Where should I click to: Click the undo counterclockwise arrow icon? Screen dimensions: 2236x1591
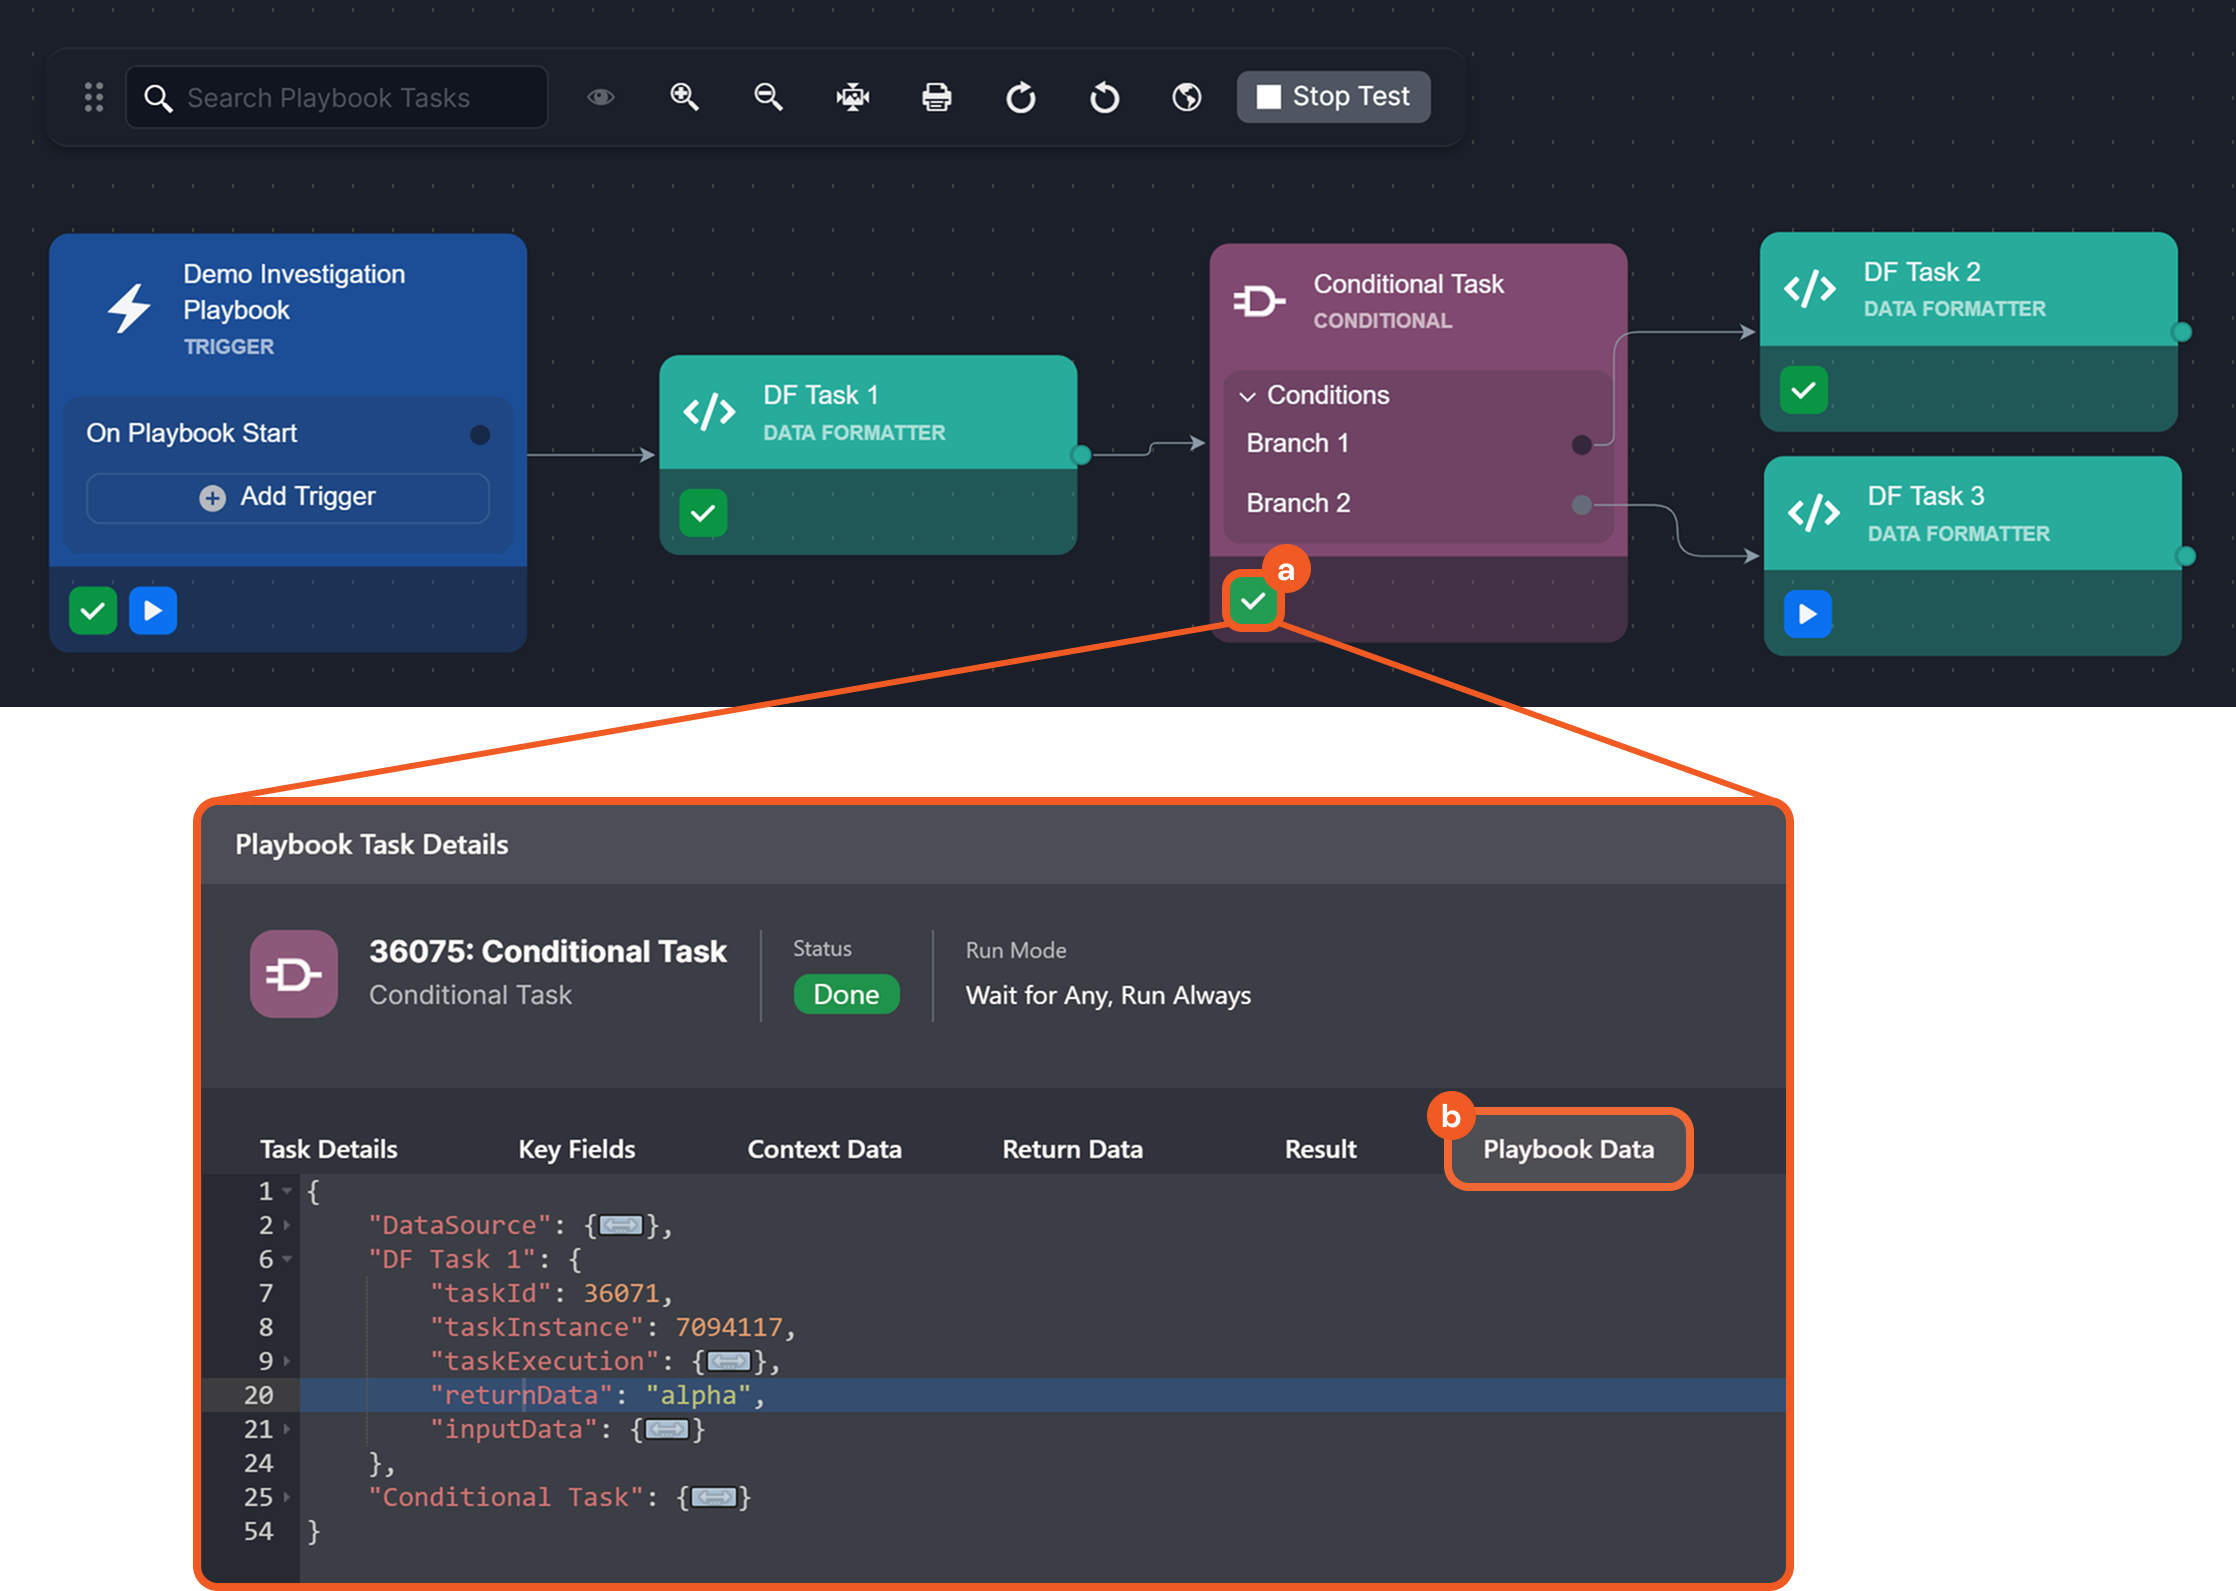pyautogui.click(x=1104, y=97)
